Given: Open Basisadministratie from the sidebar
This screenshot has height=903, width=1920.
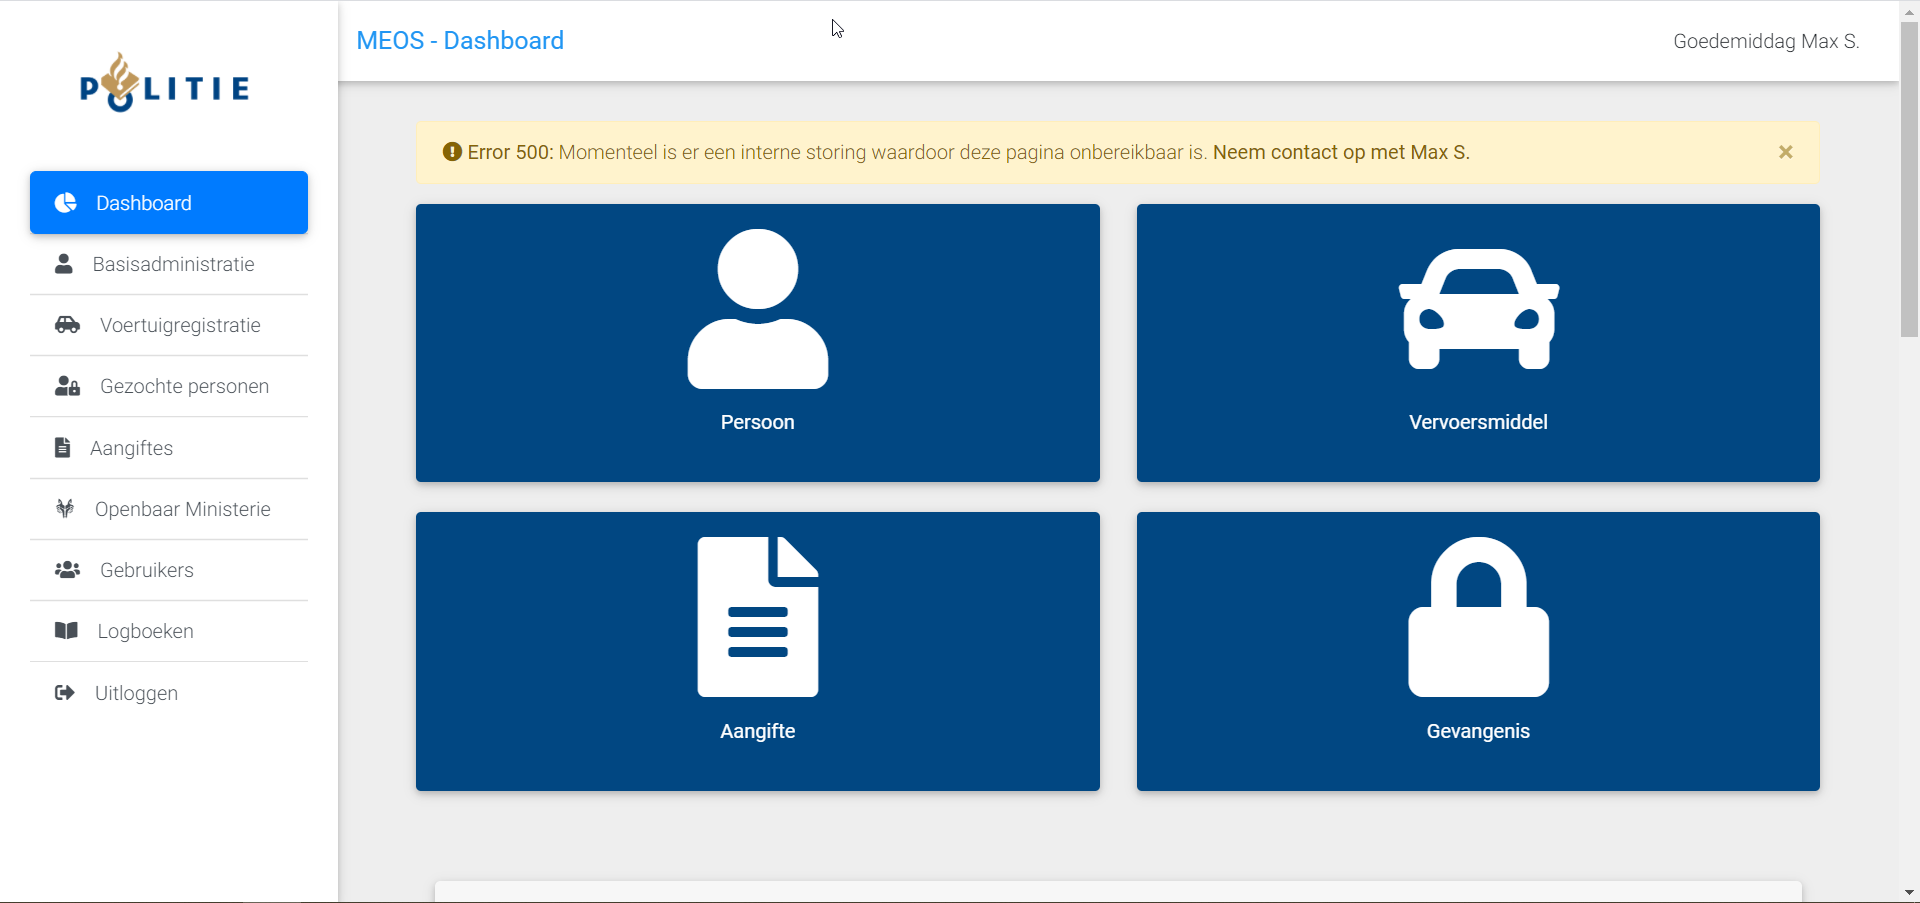Looking at the screenshot, I should 173,264.
